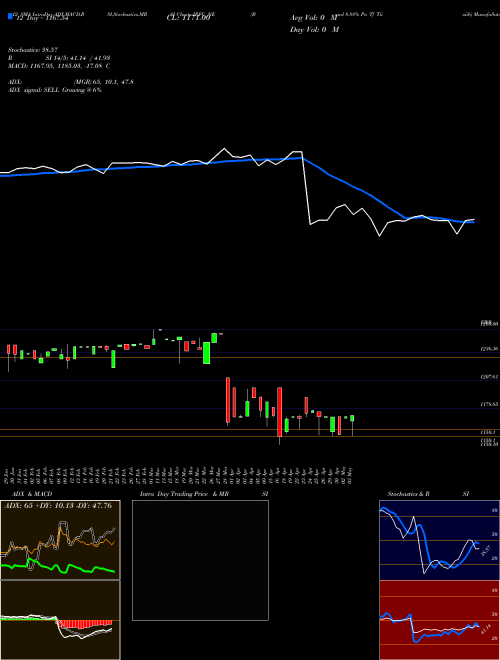
Task: Click the 'Intra Day Trading Price & MR' title
Action: [x=184, y=494]
